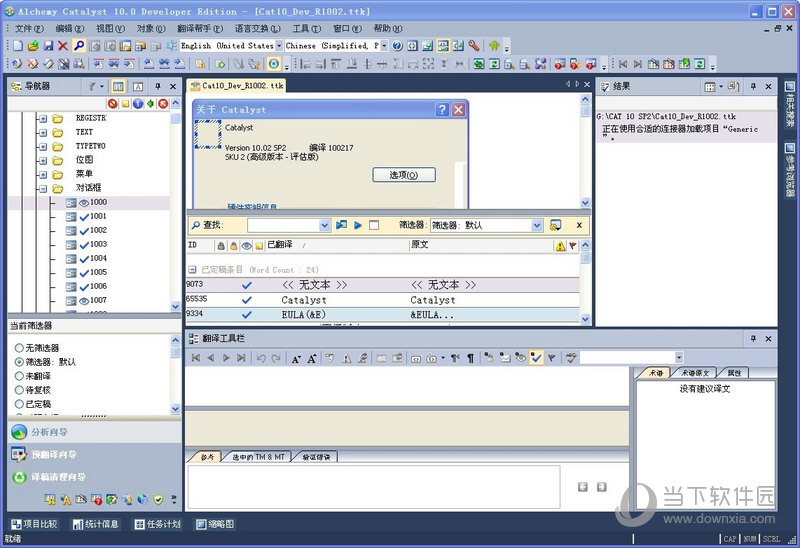Image resolution: width=800 pixels, height=548 pixels.
Task: Select the 已定稿 radio button
Action: 19,404
